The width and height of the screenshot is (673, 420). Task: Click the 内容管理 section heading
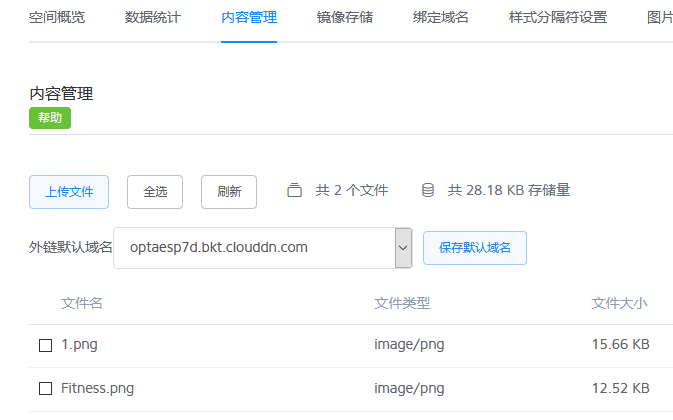[61, 94]
